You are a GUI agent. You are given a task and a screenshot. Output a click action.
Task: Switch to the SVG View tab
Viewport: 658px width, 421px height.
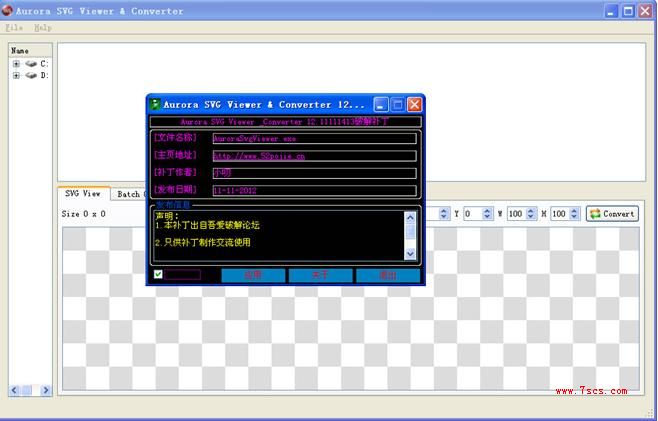pyautogui.click(x=83, y=193)
